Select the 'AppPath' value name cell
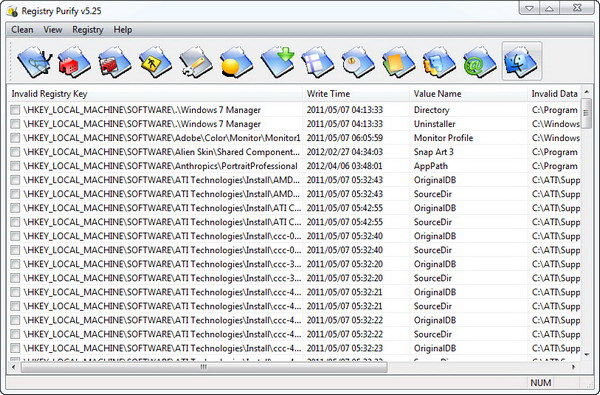This screenshot has height=395, width=600. 430,166
